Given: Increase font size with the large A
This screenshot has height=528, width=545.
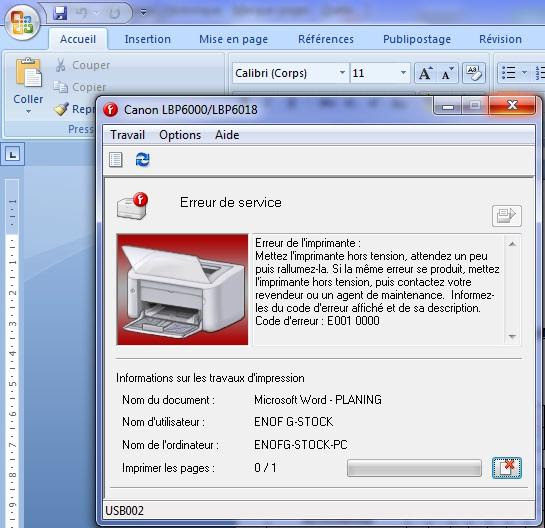Looking at the screenshot, I should tap(425, 73).
